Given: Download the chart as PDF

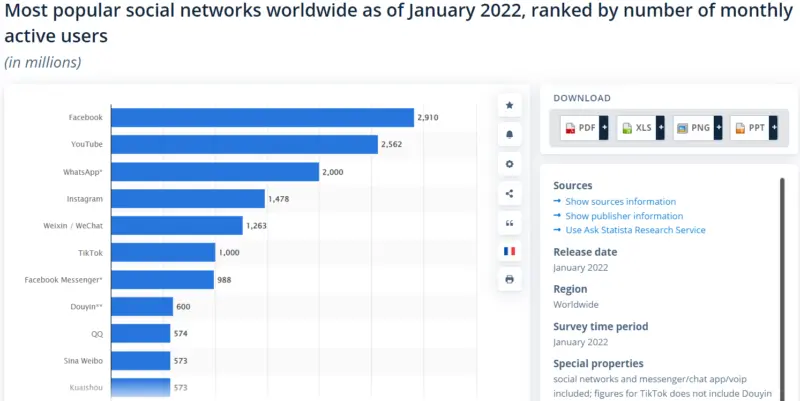Looking at the screenshot, I should point(579,128).
